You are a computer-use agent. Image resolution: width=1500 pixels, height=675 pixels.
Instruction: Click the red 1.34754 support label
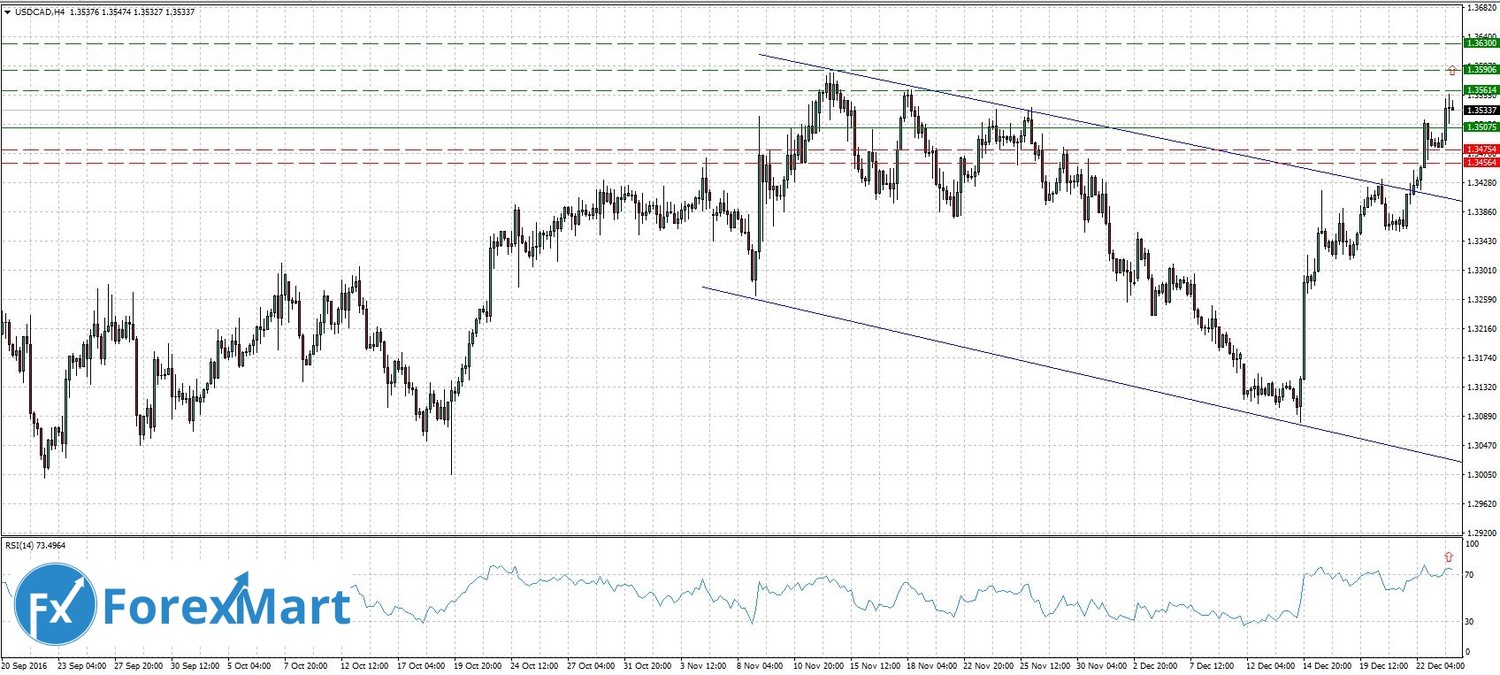pyautogui.click(x=1480, y=149)
